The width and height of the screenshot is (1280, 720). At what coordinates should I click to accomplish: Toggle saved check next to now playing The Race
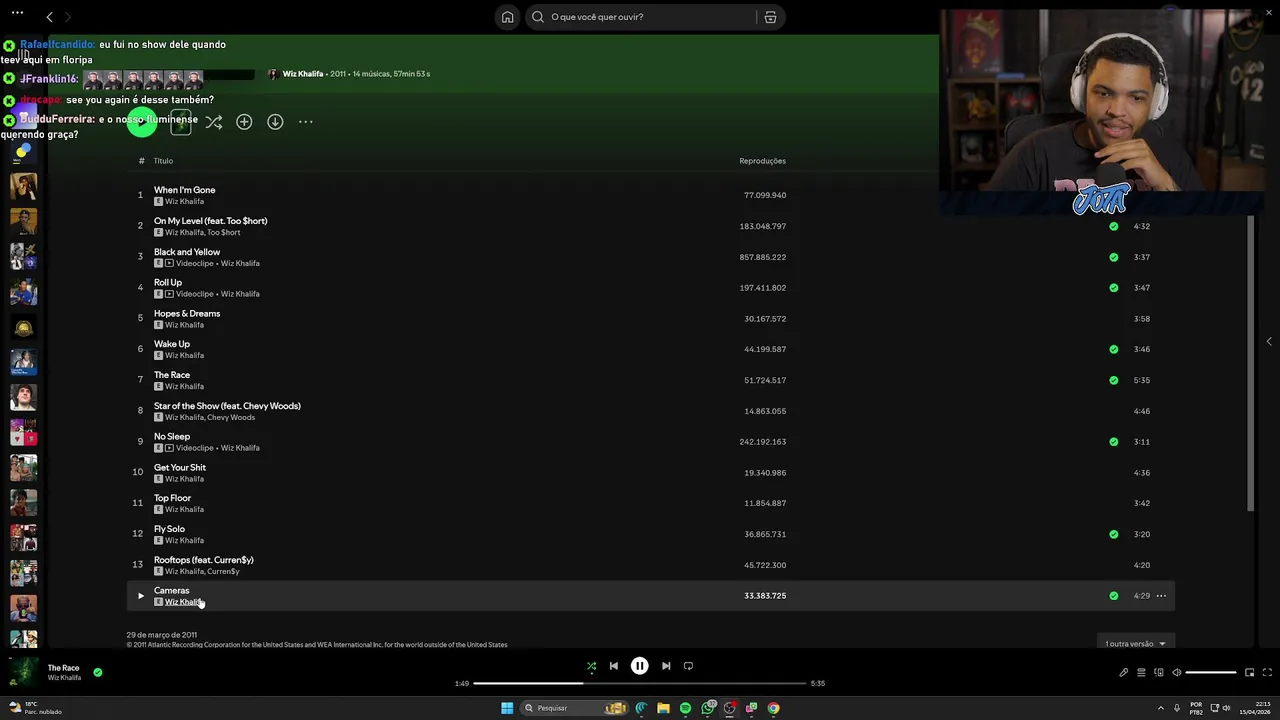point(97,672)
